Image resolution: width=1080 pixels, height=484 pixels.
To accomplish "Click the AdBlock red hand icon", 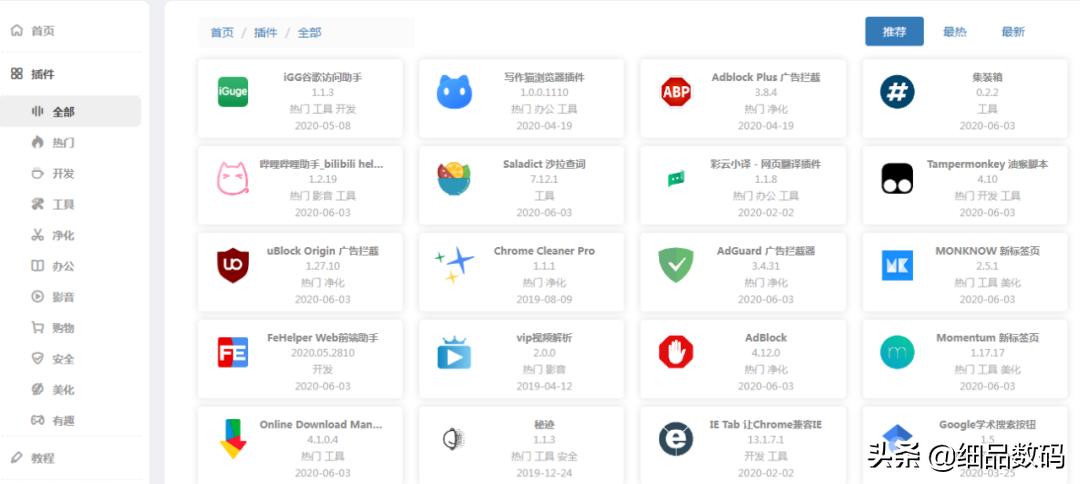I will pyautogui.click(x=676, y=353).
